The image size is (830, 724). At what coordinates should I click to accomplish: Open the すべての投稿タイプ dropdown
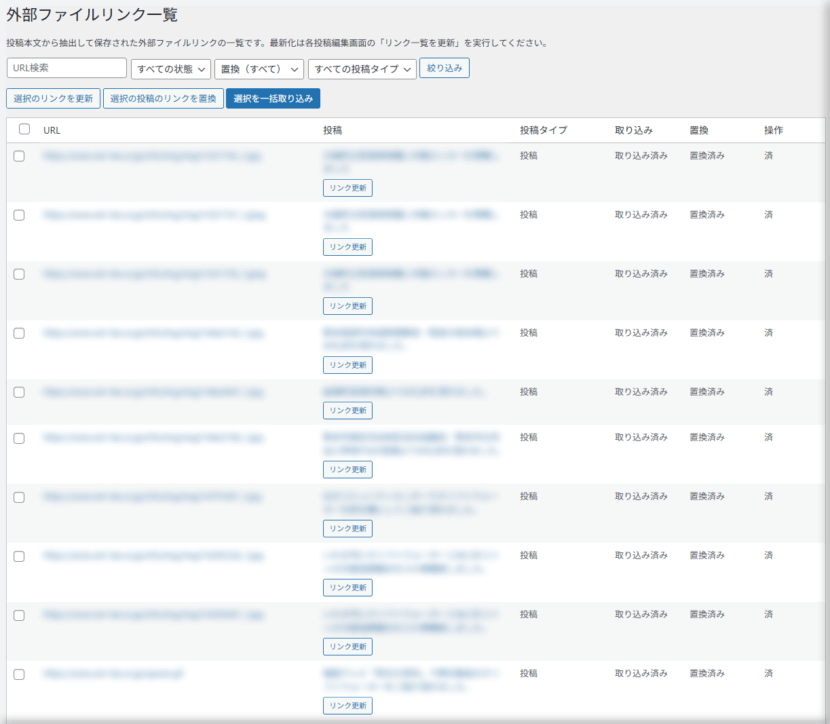tap(362, 68)
